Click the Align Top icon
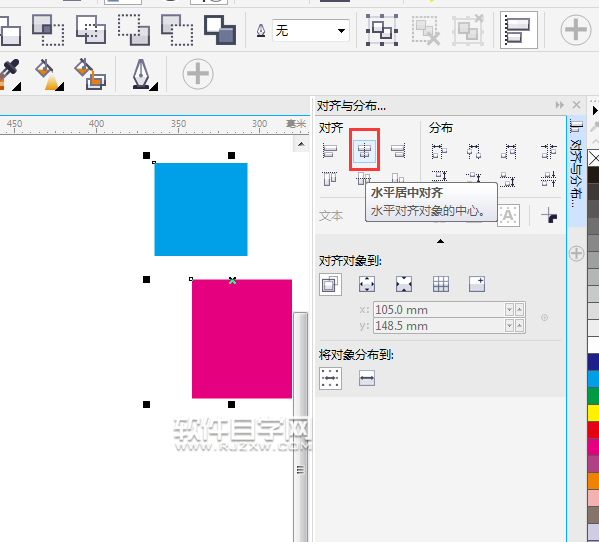This screenshot has height=542, width=599. click(330, 178)
